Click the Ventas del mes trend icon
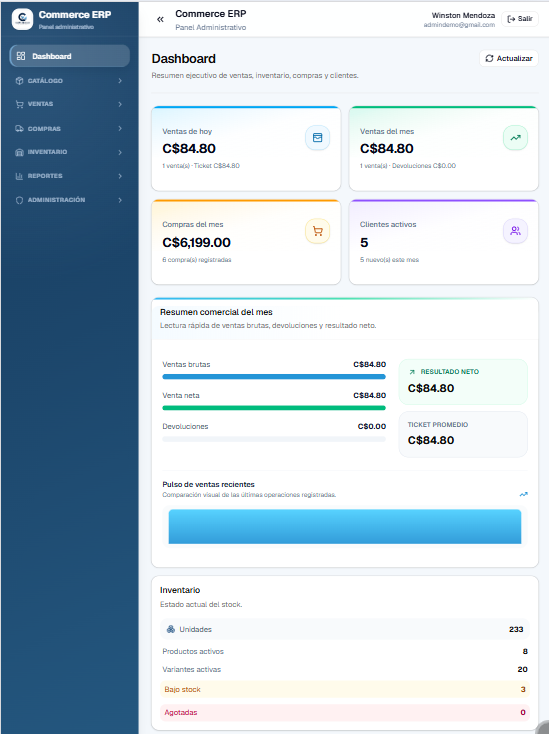The image size is (549, 734). 515,138
